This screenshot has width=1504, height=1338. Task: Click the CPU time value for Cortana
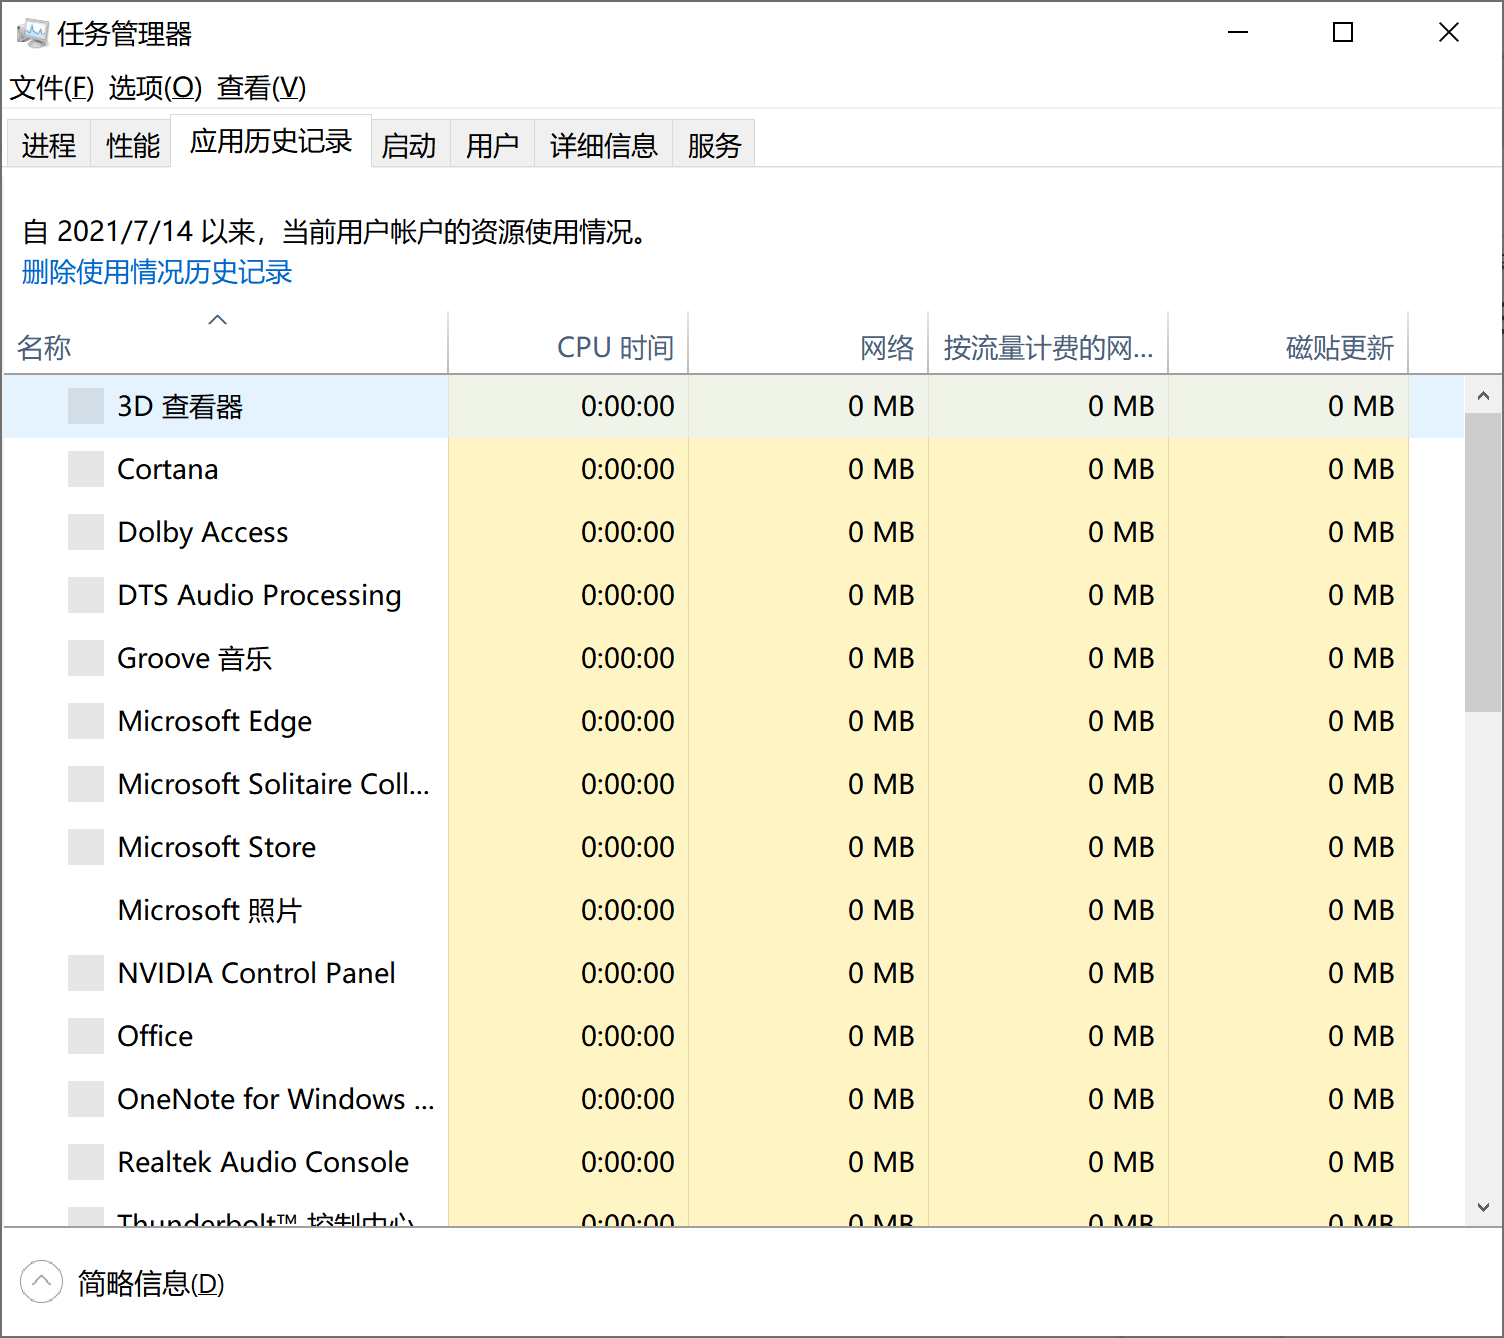point(628,469)
